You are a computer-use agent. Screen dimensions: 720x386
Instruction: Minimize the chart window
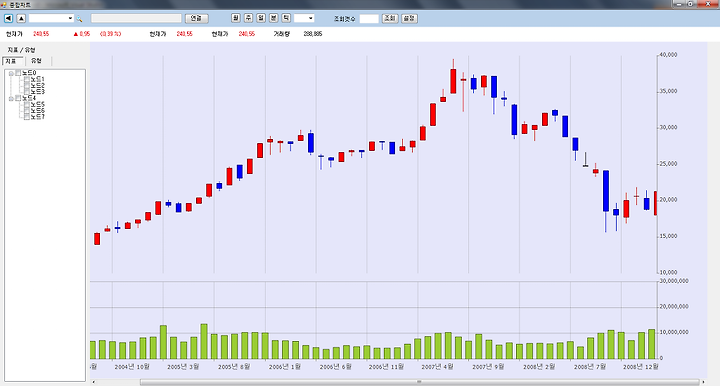[x=680, y=4]
